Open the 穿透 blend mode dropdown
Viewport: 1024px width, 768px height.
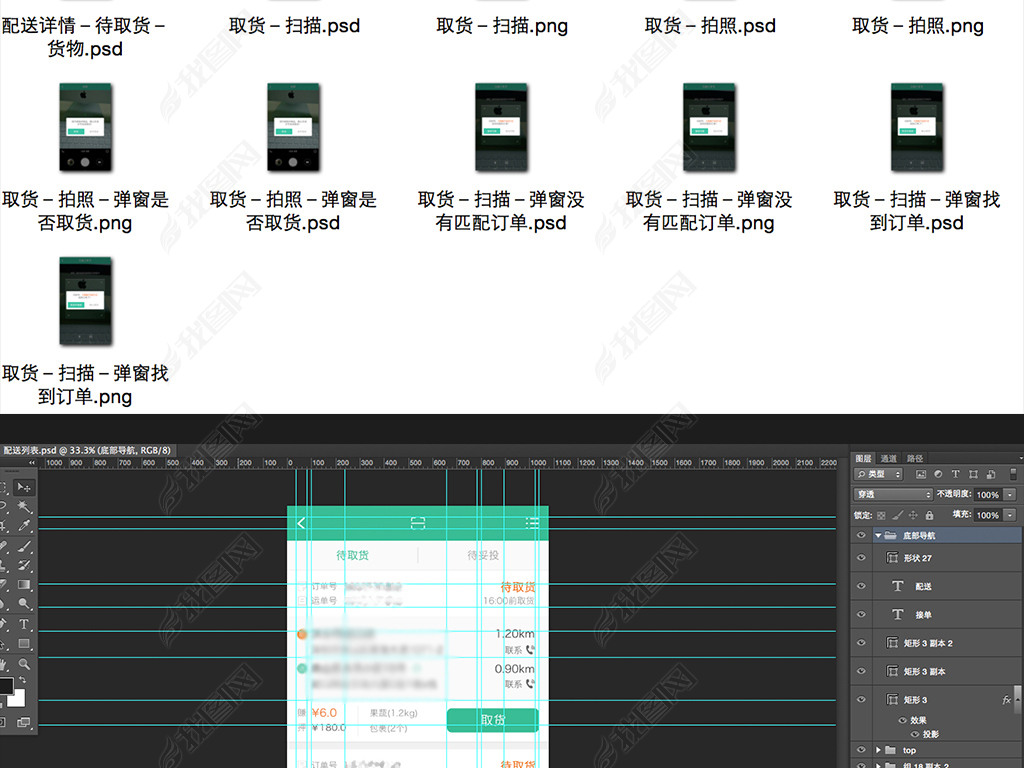point(893,495)
